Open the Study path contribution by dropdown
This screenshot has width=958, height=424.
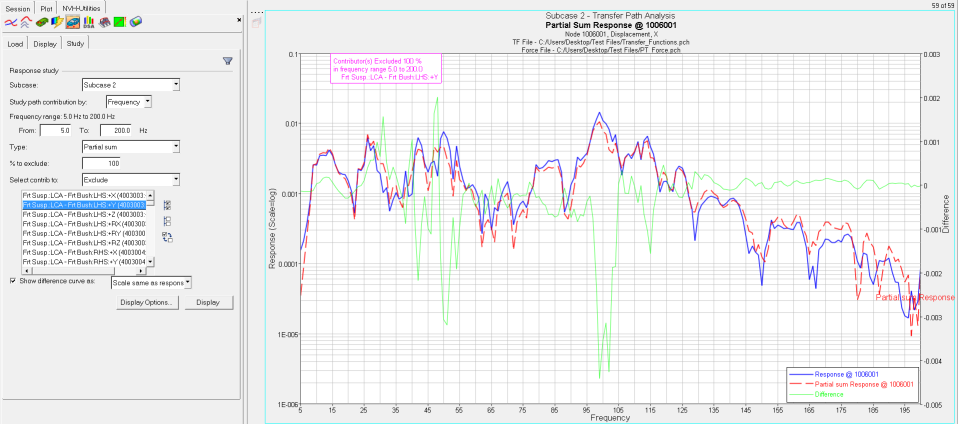[x=129, y=102]
